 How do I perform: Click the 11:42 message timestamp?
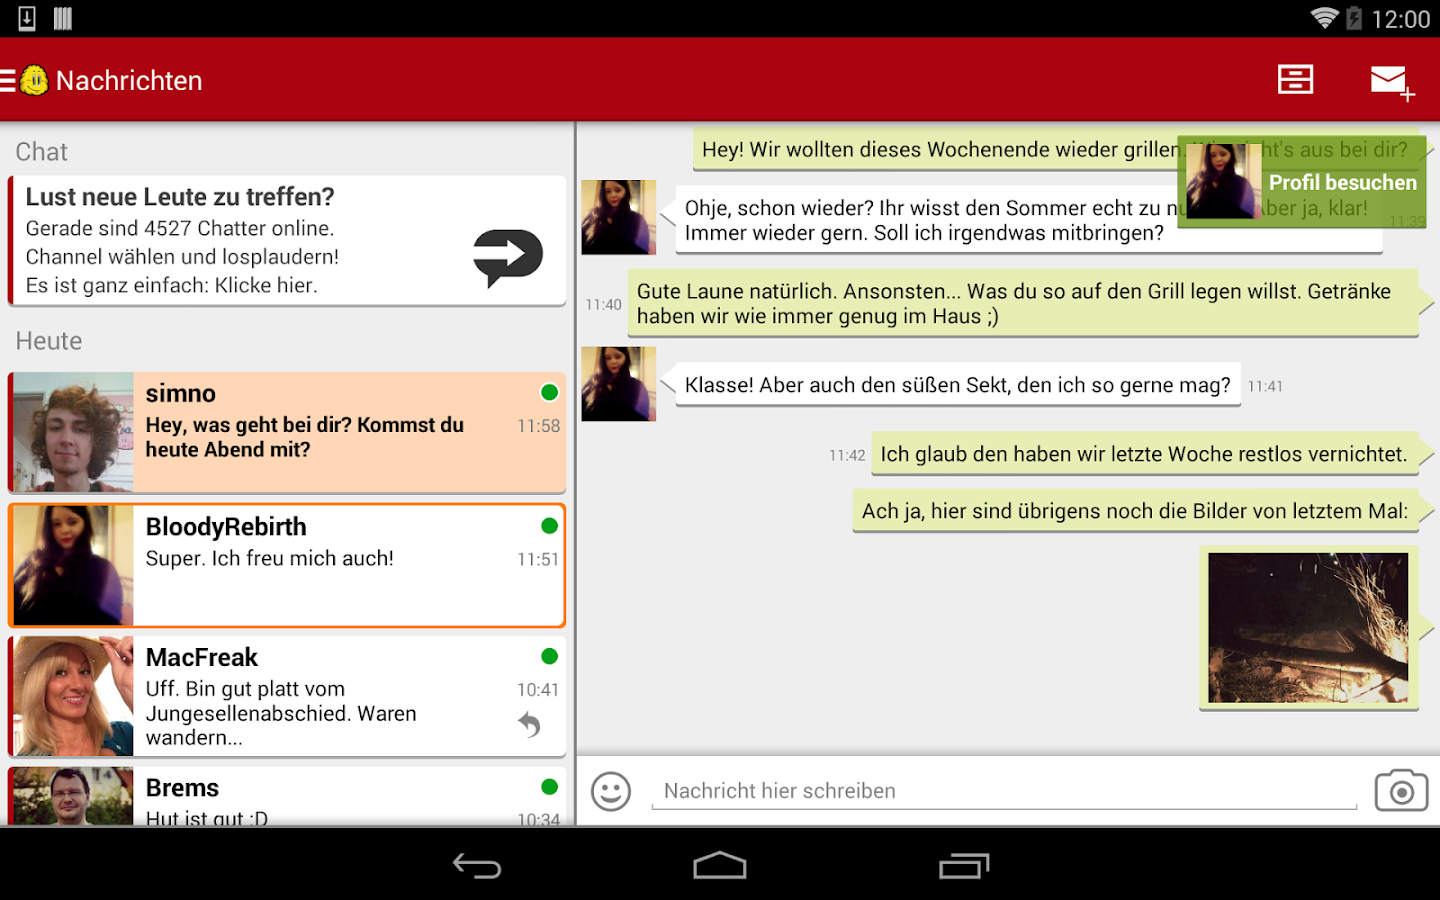847,456
